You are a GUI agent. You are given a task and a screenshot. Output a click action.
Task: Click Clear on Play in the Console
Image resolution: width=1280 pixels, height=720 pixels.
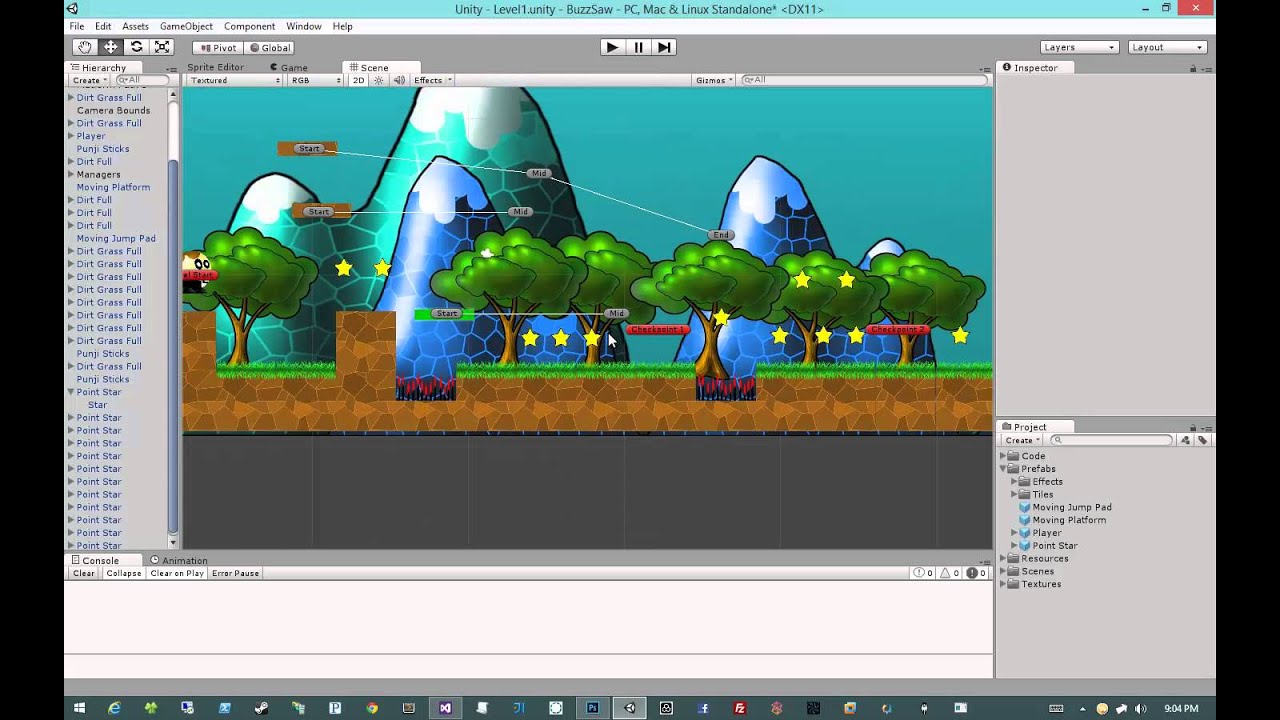point(176,572)
